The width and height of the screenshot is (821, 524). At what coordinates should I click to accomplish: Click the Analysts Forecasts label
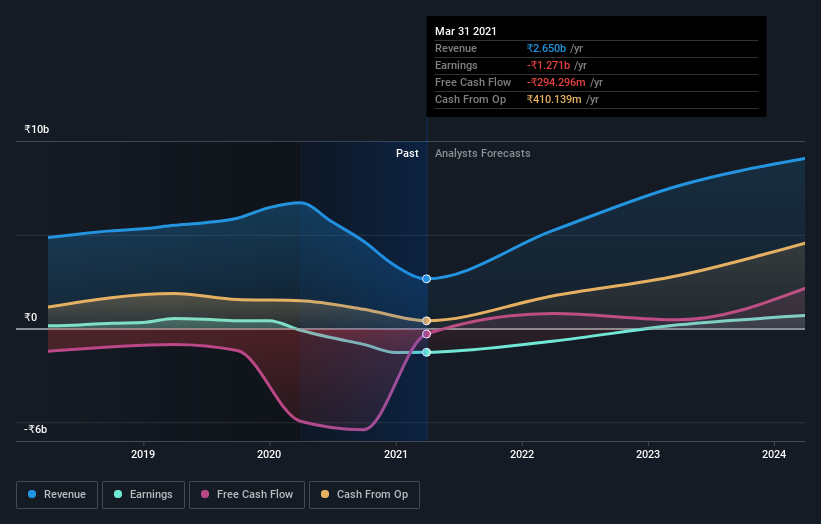tap(482, 153)
